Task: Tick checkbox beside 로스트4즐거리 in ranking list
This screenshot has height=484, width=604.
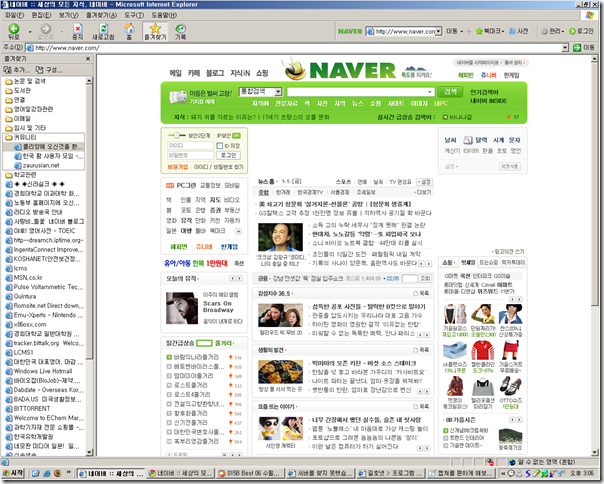Action: coord(169,395)
